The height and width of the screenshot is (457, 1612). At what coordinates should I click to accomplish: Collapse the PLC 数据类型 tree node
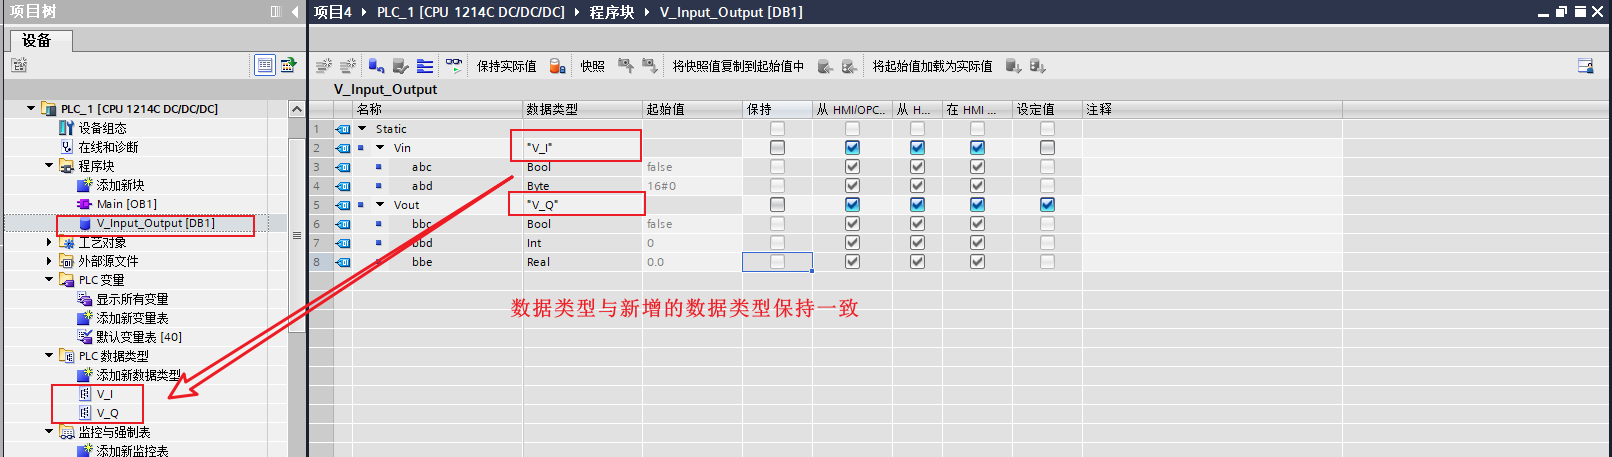(48, 356)
